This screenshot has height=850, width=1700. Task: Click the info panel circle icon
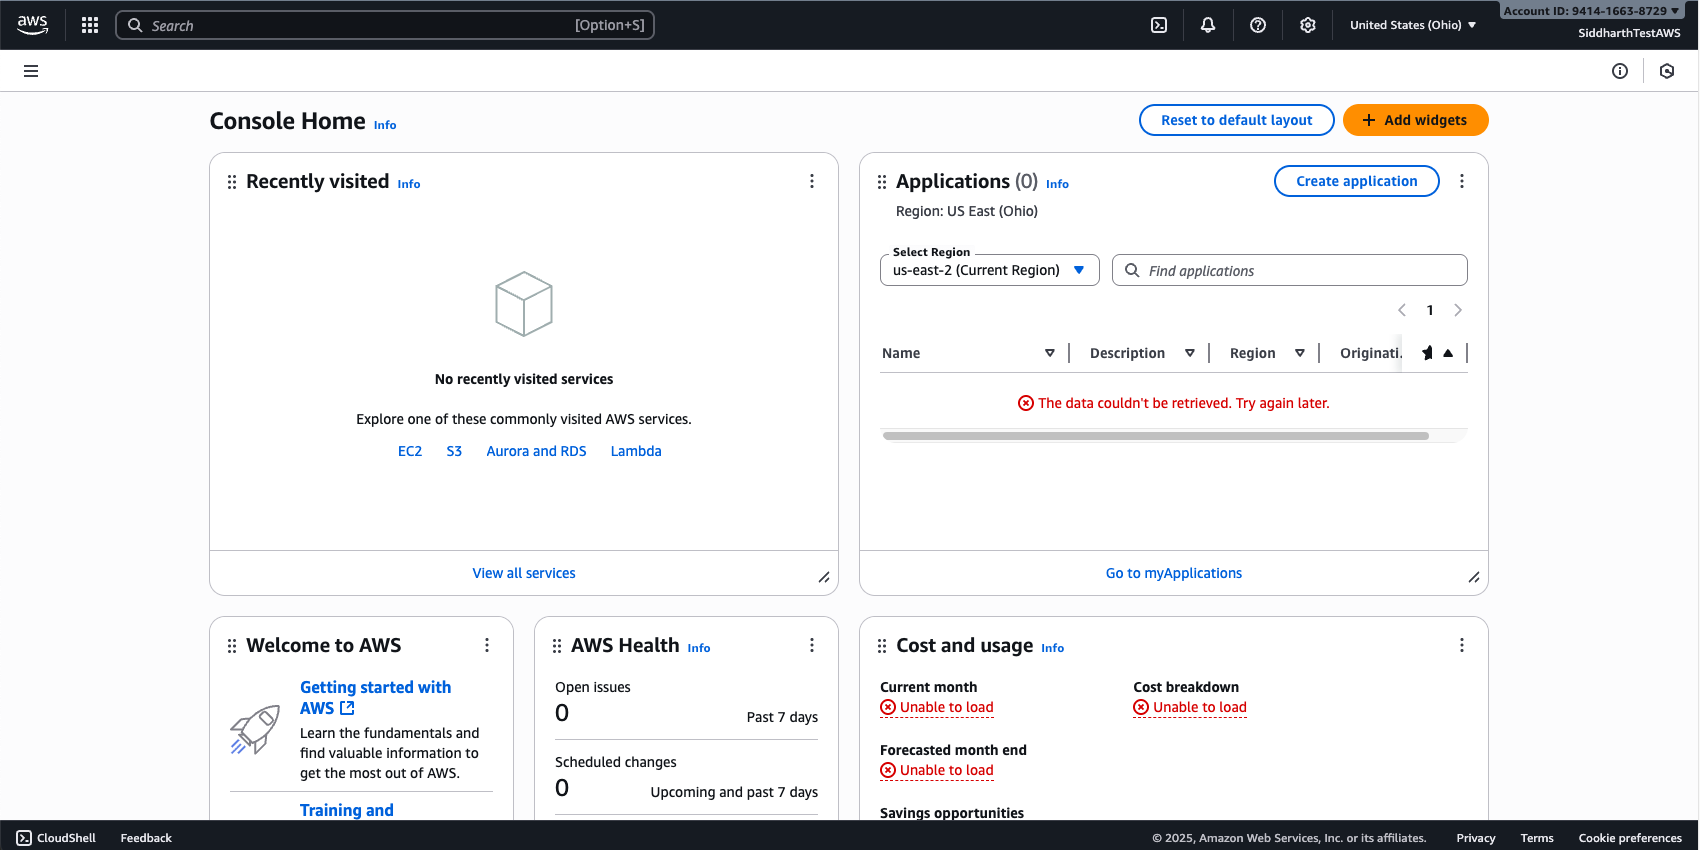(x=1620, y=71)
